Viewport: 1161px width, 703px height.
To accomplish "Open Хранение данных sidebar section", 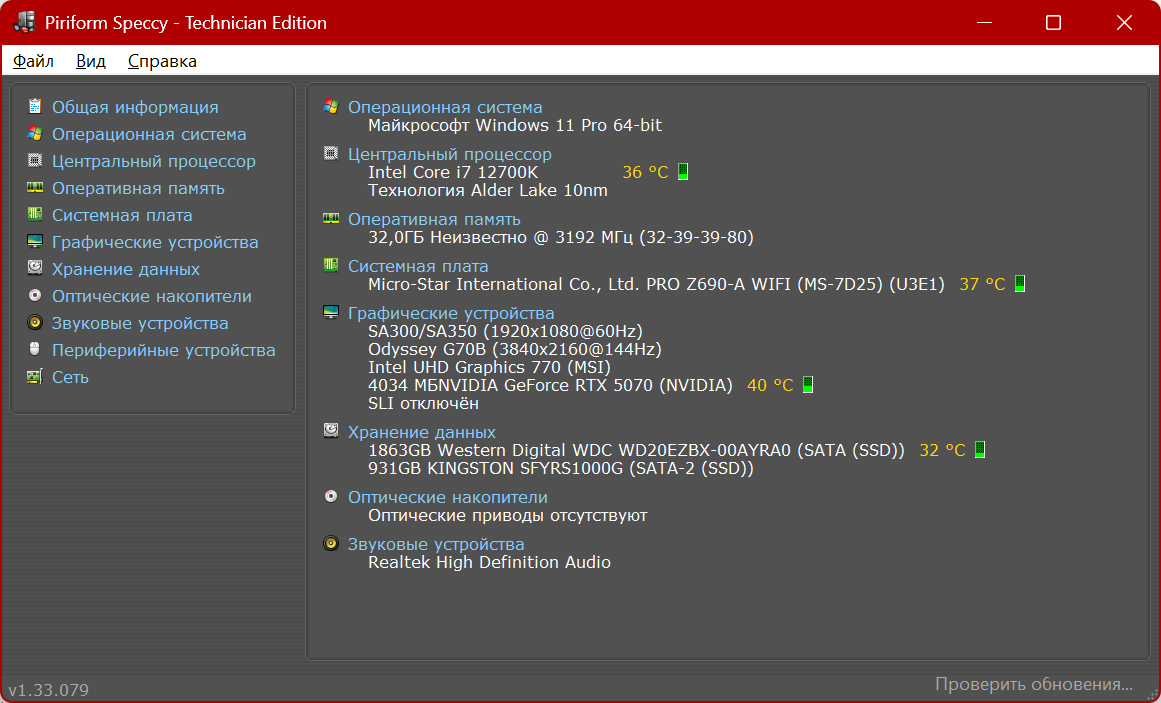I will pyautogui.click(x=126, y=269).
